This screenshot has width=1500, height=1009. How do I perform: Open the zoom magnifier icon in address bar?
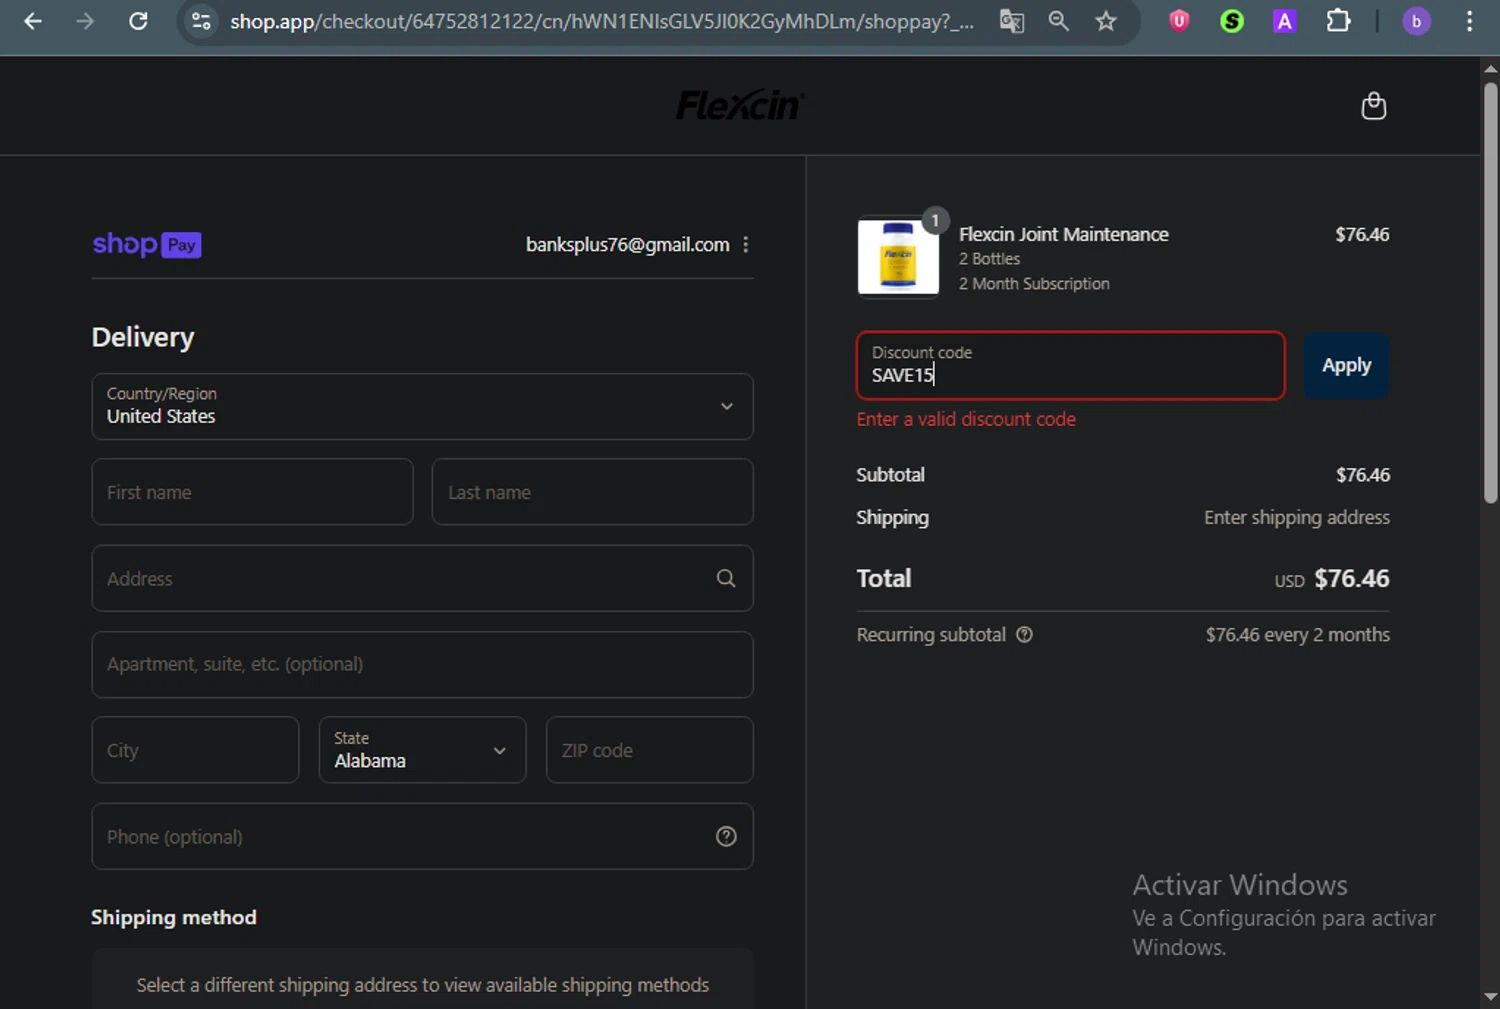tap(1059, 21)
